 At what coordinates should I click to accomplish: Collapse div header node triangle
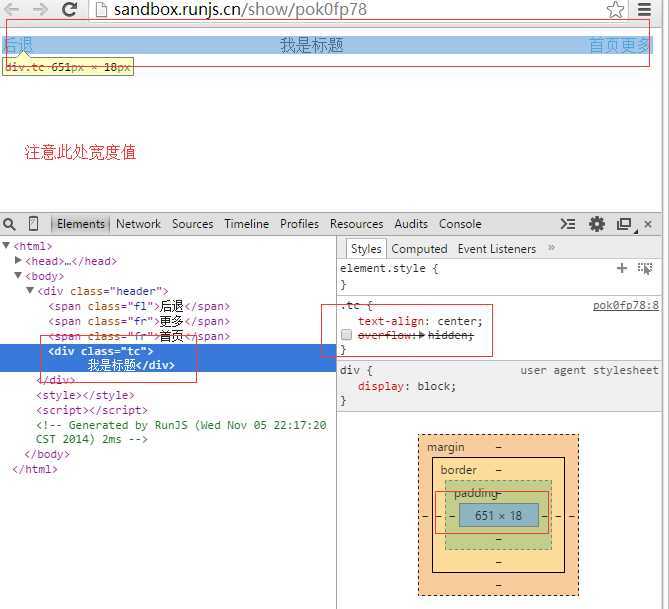point(30,290)
